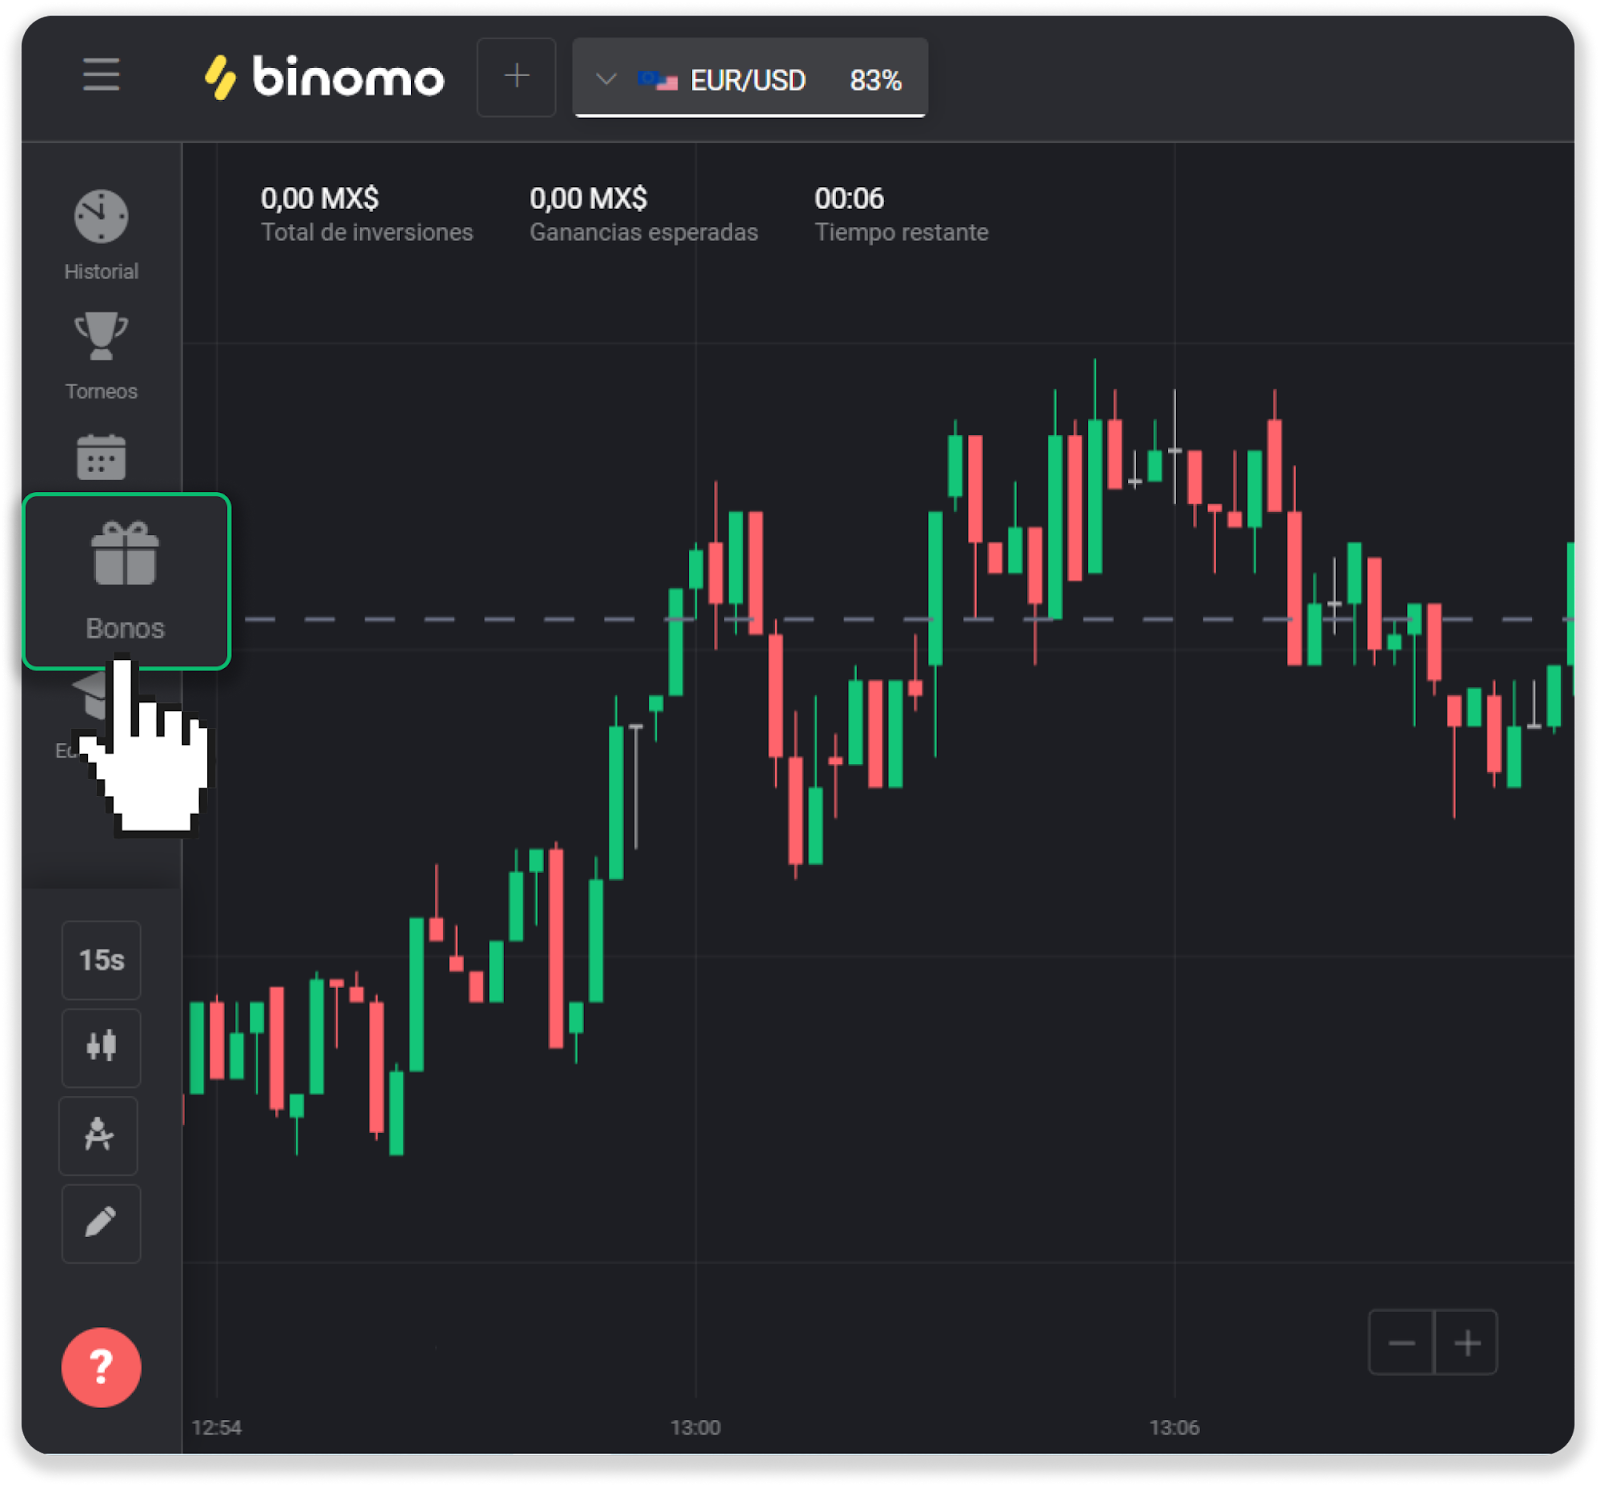Screen dimensions: 1600x1486
Task: Click the Binomo logo
Action: (325, 77)
